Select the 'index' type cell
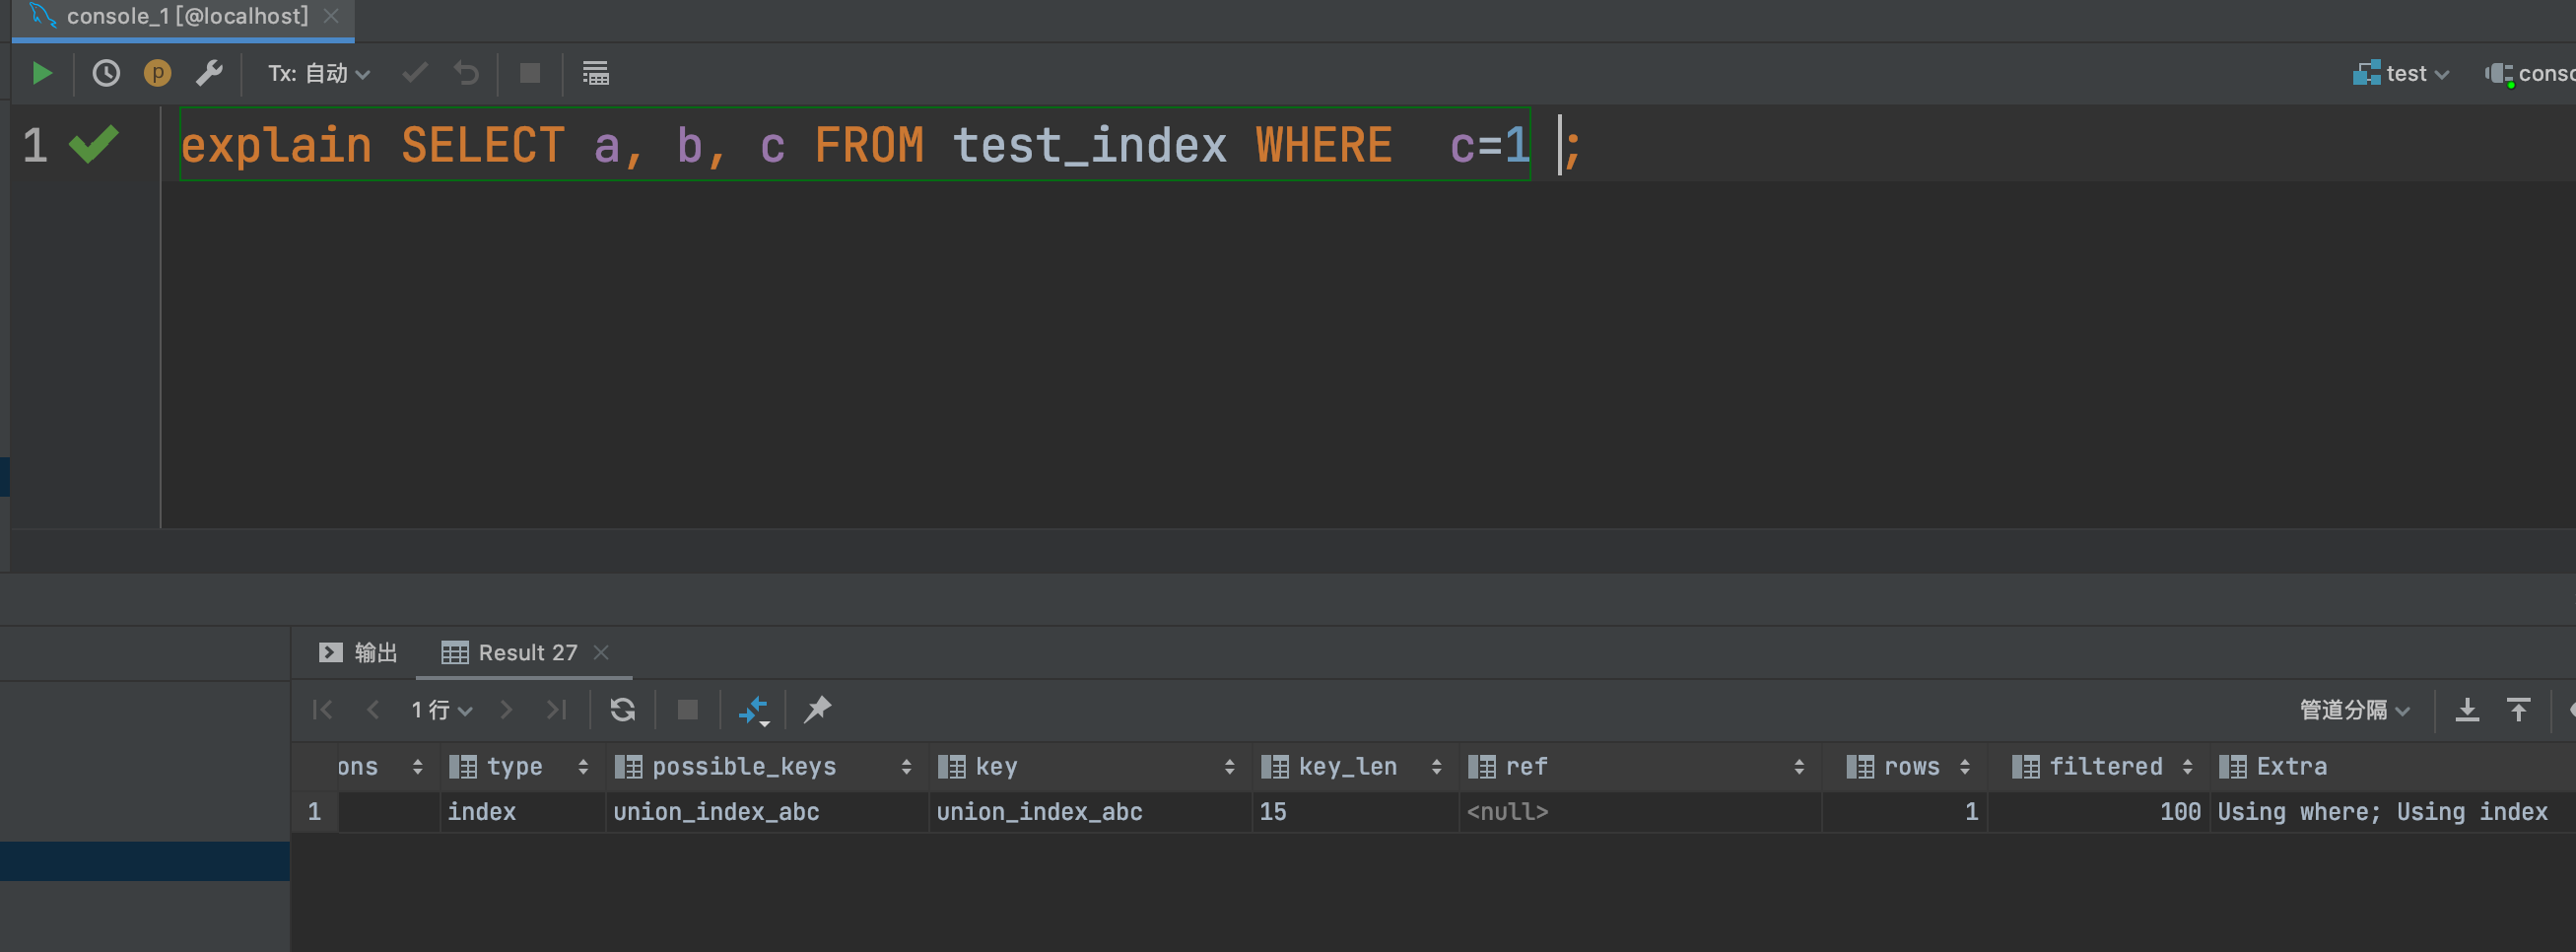Image resolution: width=2576 pixels, height=952 pixels. (522, 812)
